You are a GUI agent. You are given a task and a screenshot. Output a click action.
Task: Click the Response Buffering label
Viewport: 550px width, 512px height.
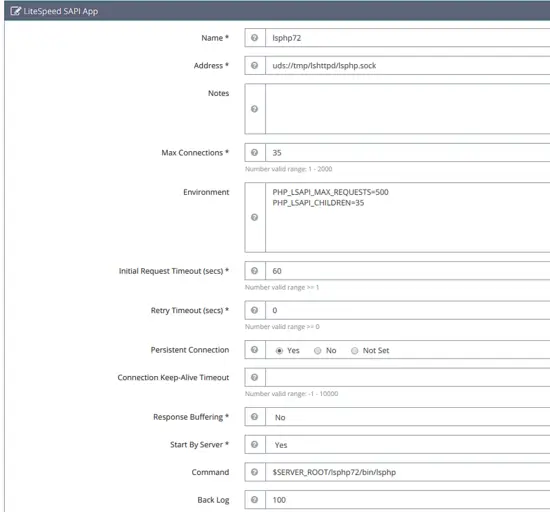191,417
